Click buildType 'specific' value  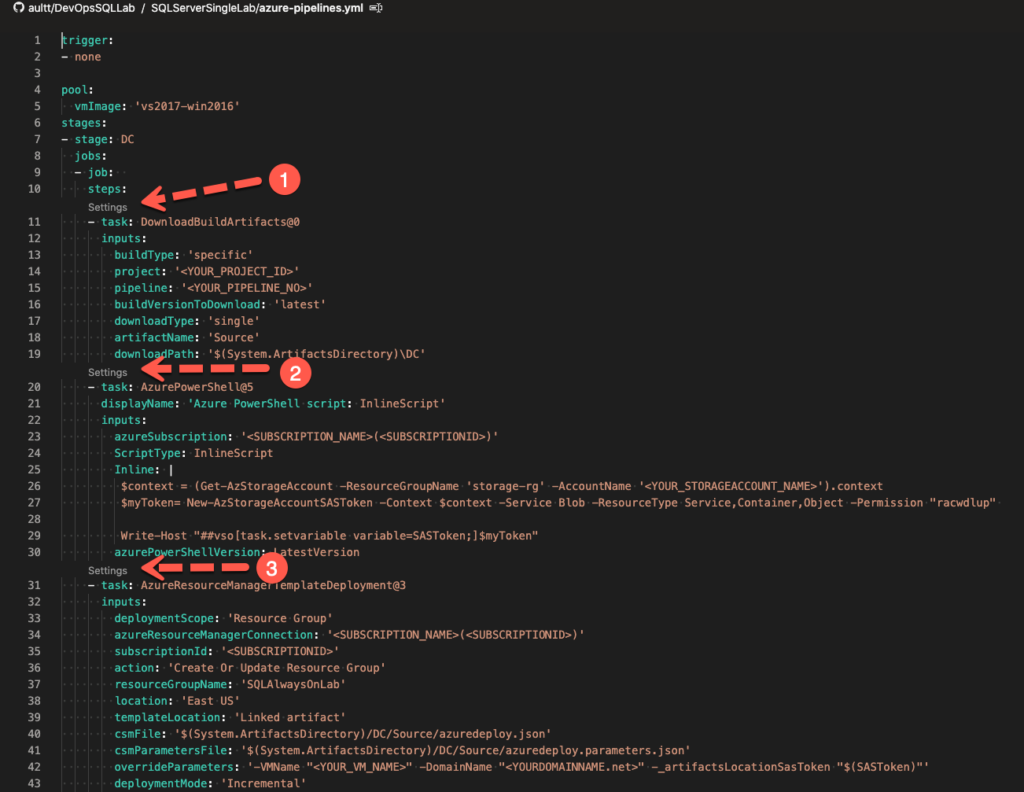click(220, 255)
